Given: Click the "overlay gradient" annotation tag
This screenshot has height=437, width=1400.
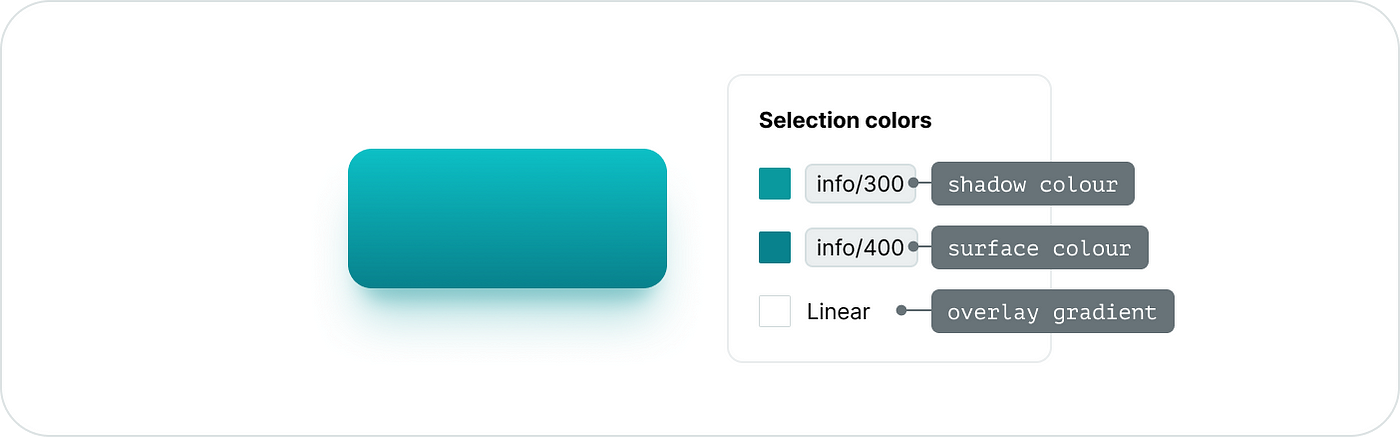Looking at the screenshot, I should pos(1052,312).
